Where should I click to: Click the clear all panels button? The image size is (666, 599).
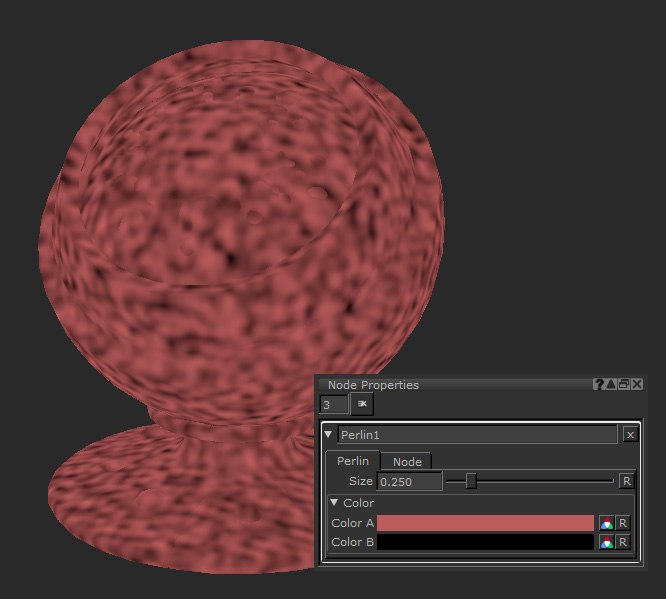[362, 404]
